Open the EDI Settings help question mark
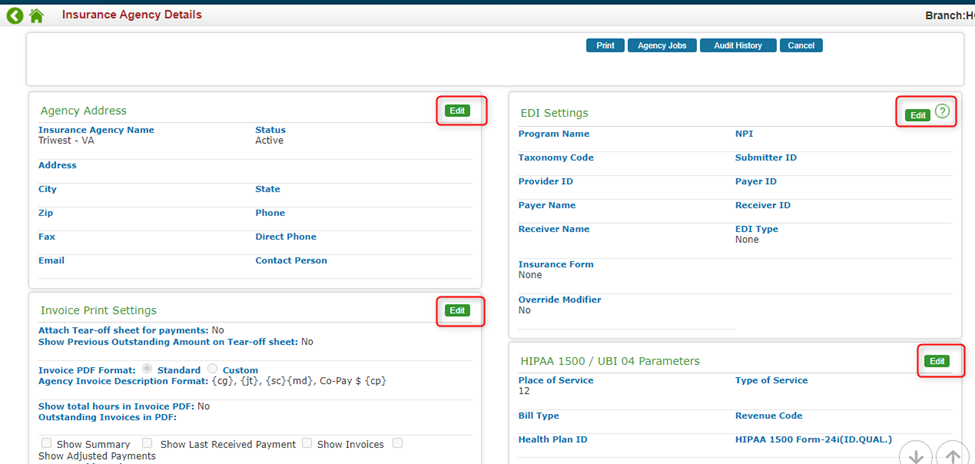This screenshot has height=464, width=975. tap(942, 113)
